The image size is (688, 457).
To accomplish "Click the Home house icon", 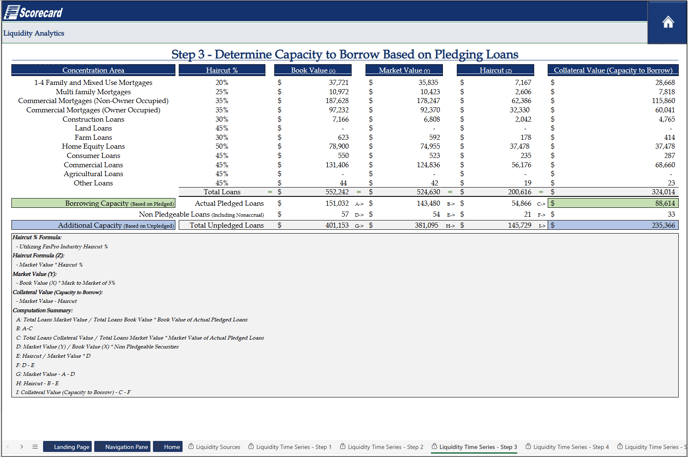I will coord(667,22).
